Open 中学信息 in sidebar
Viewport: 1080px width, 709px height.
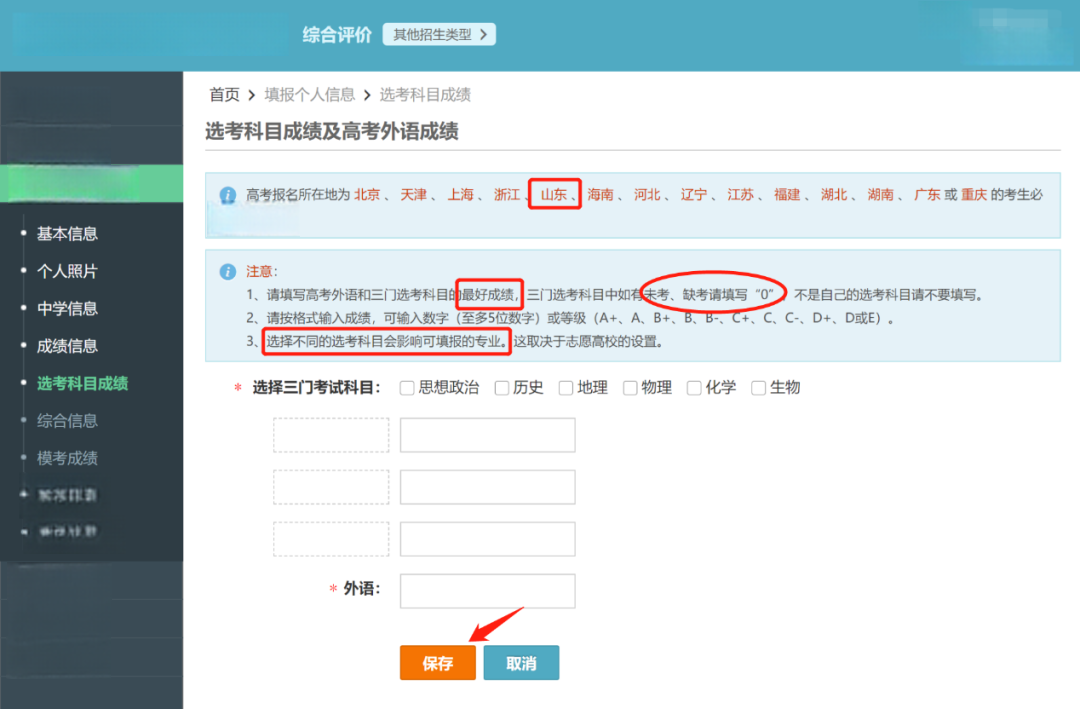68,308
